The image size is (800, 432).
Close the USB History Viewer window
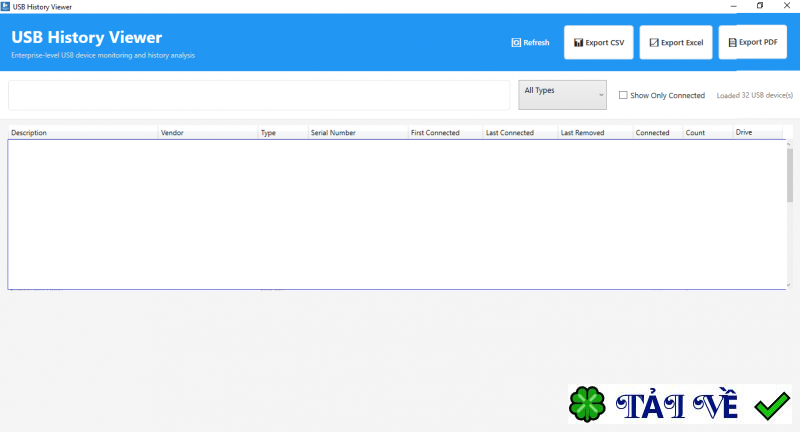tap(787, 6)
